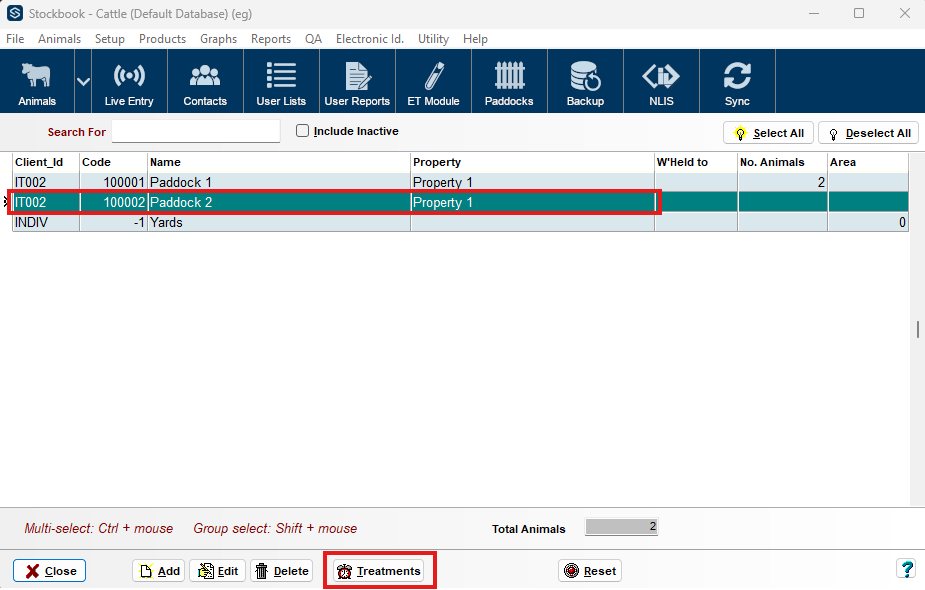925x590 pixels.
Task: Open the Live Entry toolbar icon
Action: pyautogui.click(x=129, y=82)
